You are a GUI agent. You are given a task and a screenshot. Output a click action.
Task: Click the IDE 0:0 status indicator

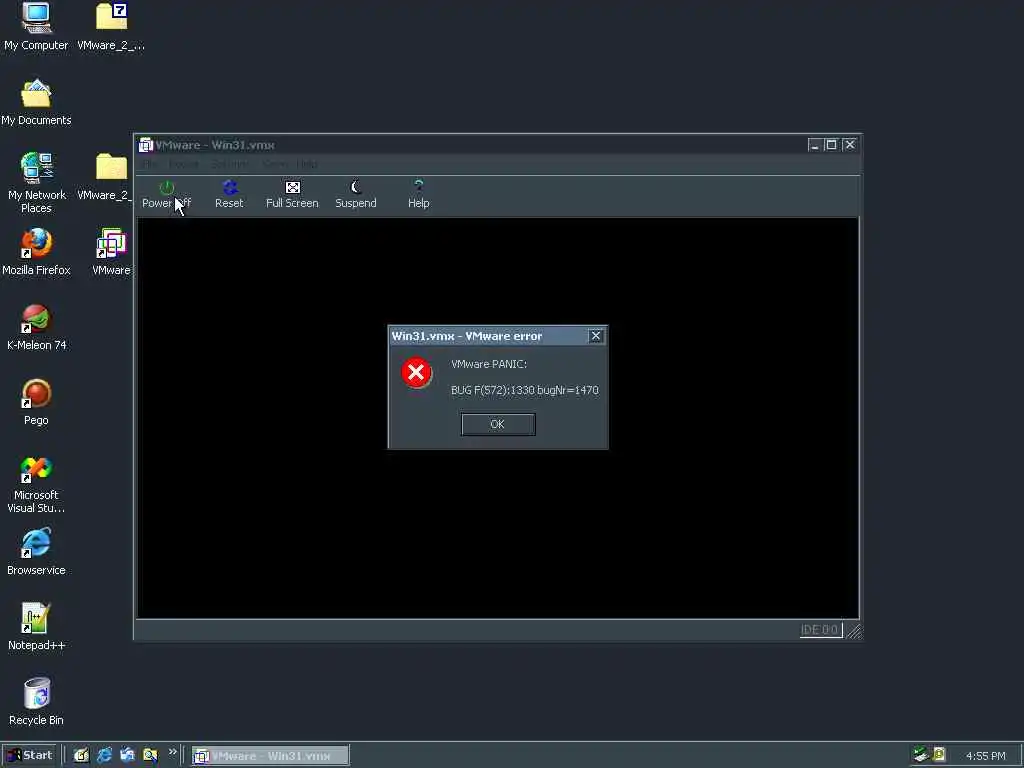click(x=821, y=630)
